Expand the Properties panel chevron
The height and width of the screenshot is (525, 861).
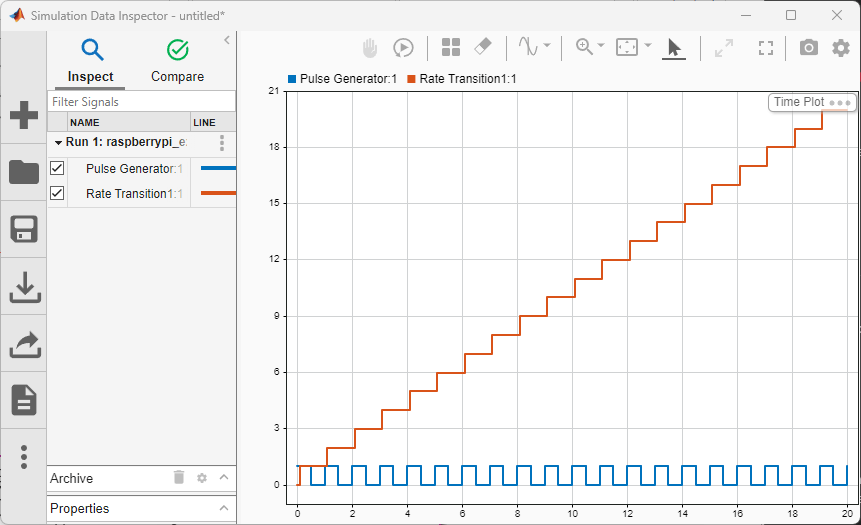(224, 508)
